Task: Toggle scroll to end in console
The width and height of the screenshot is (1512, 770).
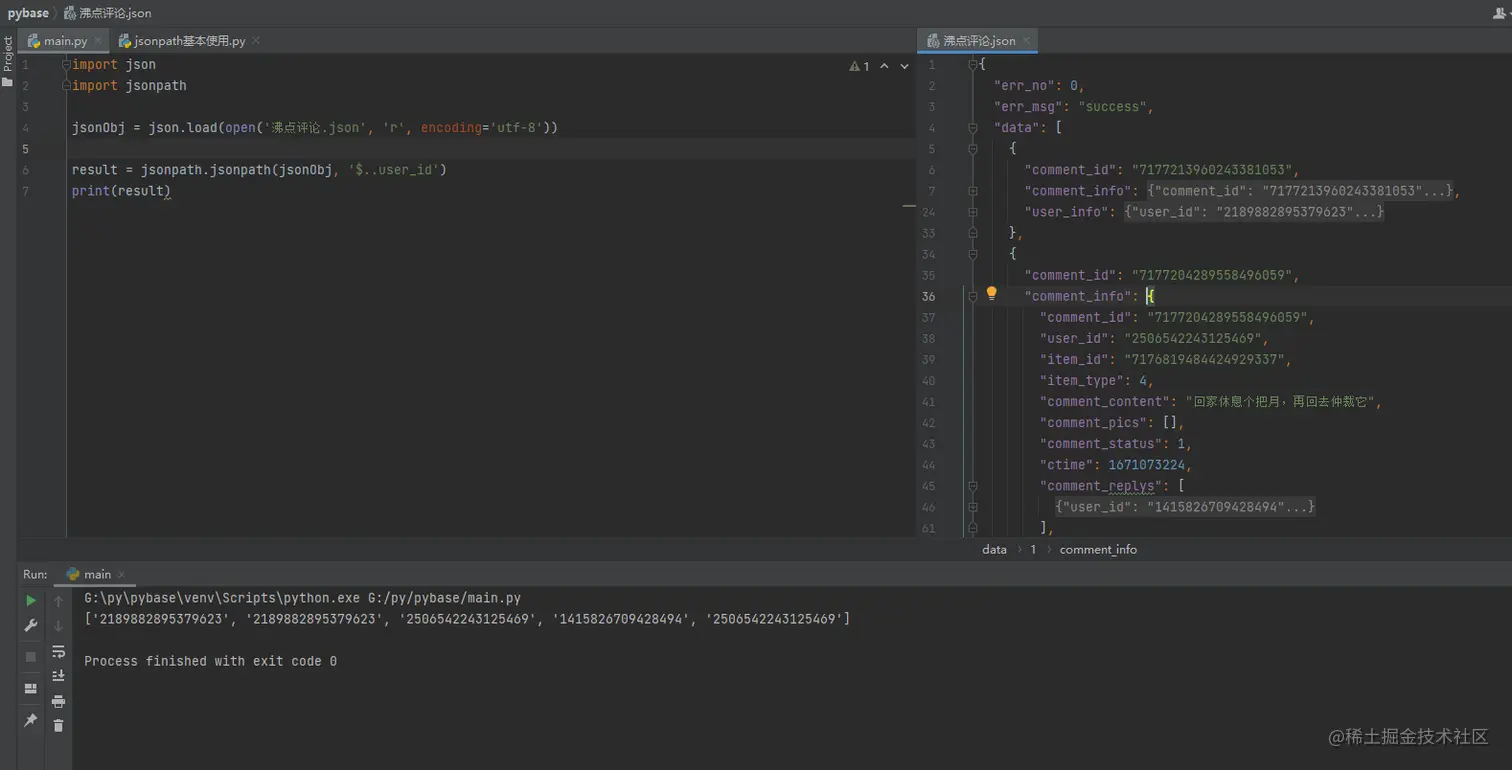Action: pos(58,676)
